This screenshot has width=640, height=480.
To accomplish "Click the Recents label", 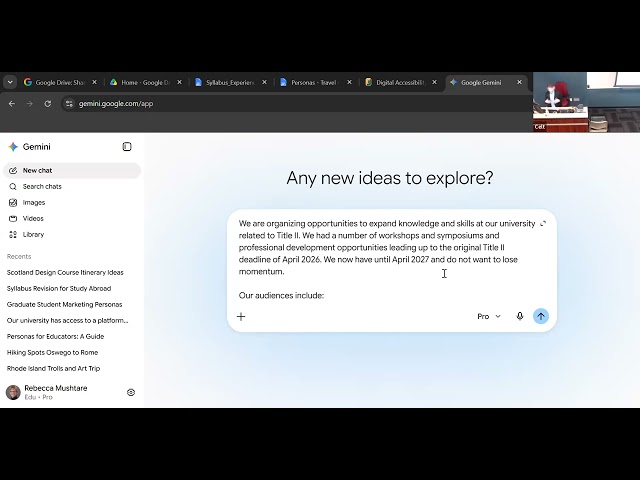I will pyautogui.click(x=19, y=256).
